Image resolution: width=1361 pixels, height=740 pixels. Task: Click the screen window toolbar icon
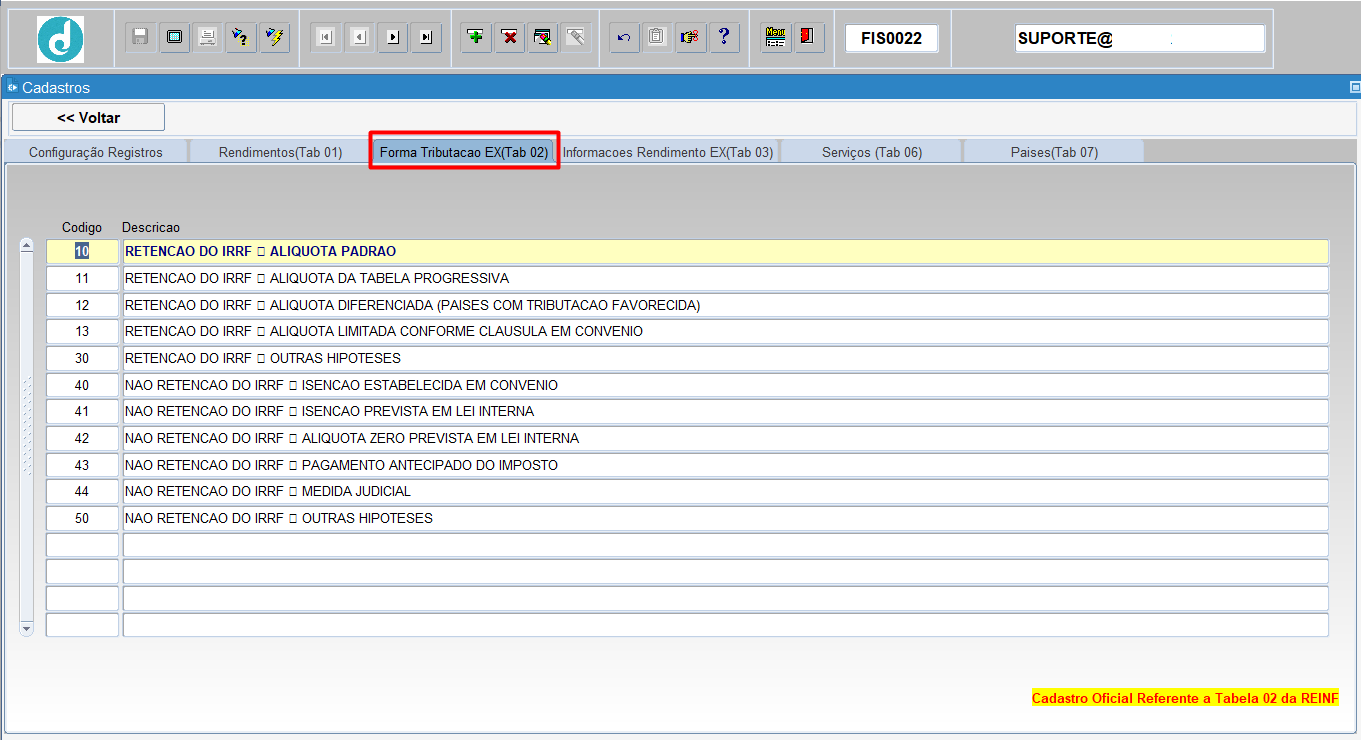coord(174,38)
